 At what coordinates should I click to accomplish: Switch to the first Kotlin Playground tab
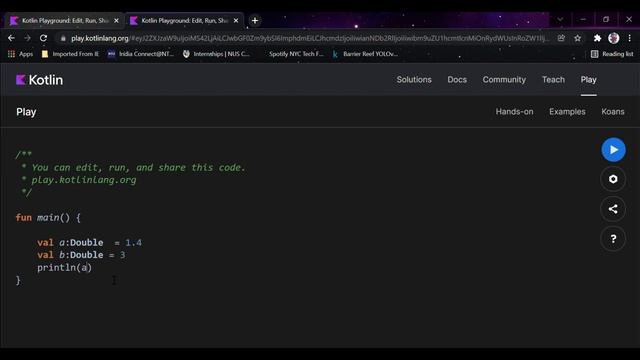(64, 20)
